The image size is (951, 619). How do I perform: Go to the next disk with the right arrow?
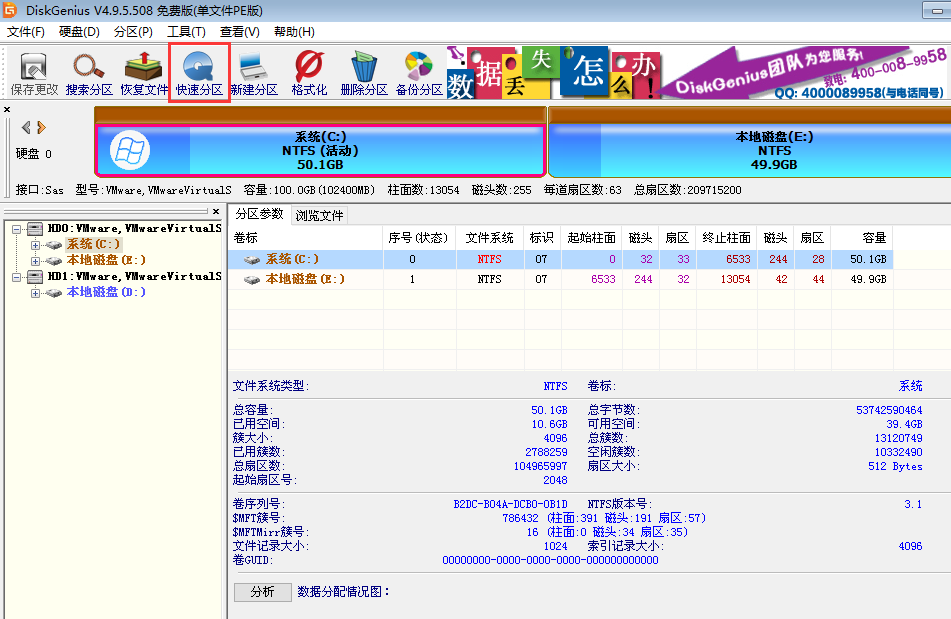click(x=41, y=127)
